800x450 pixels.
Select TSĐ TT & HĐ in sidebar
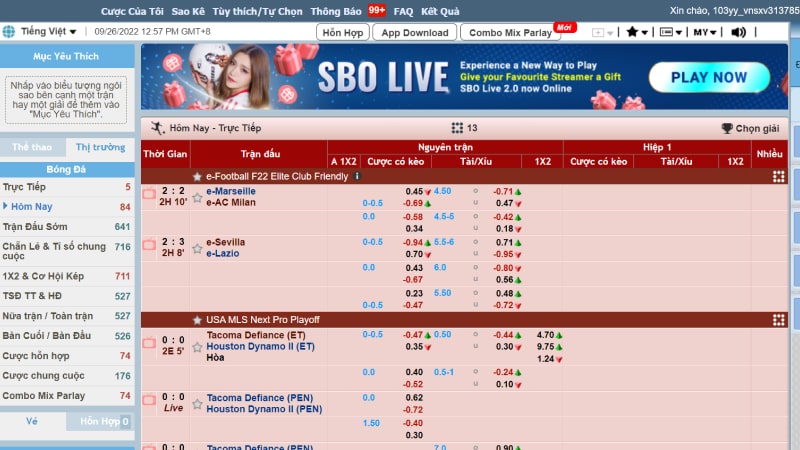point(67,296)
